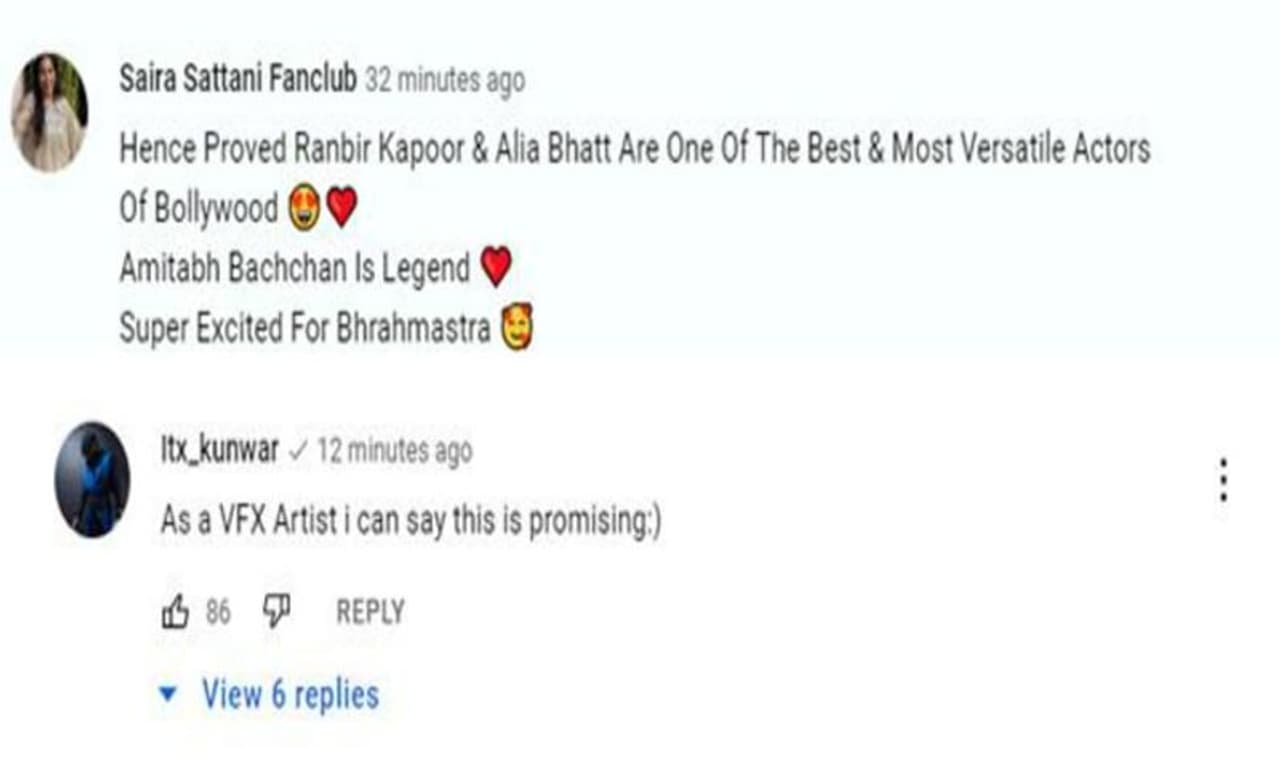
Task: Click the smiling emoji after Bhrahmastra
Action: coord(517,328)
